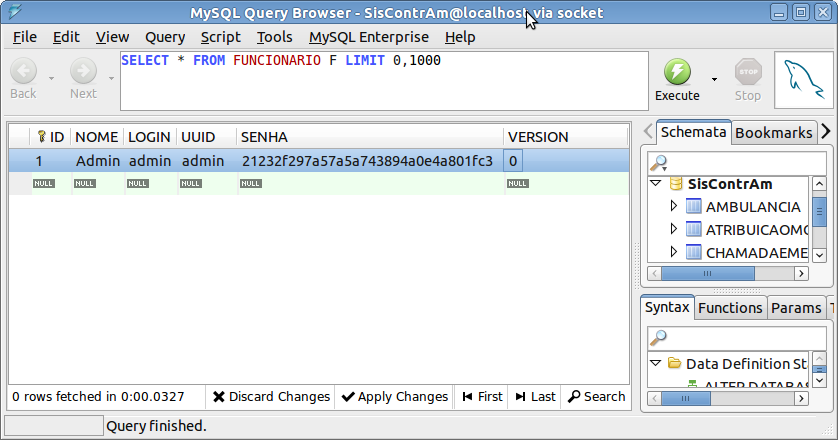Click syntax tree horizontal scrollbar right arrow

pos(801,398)
